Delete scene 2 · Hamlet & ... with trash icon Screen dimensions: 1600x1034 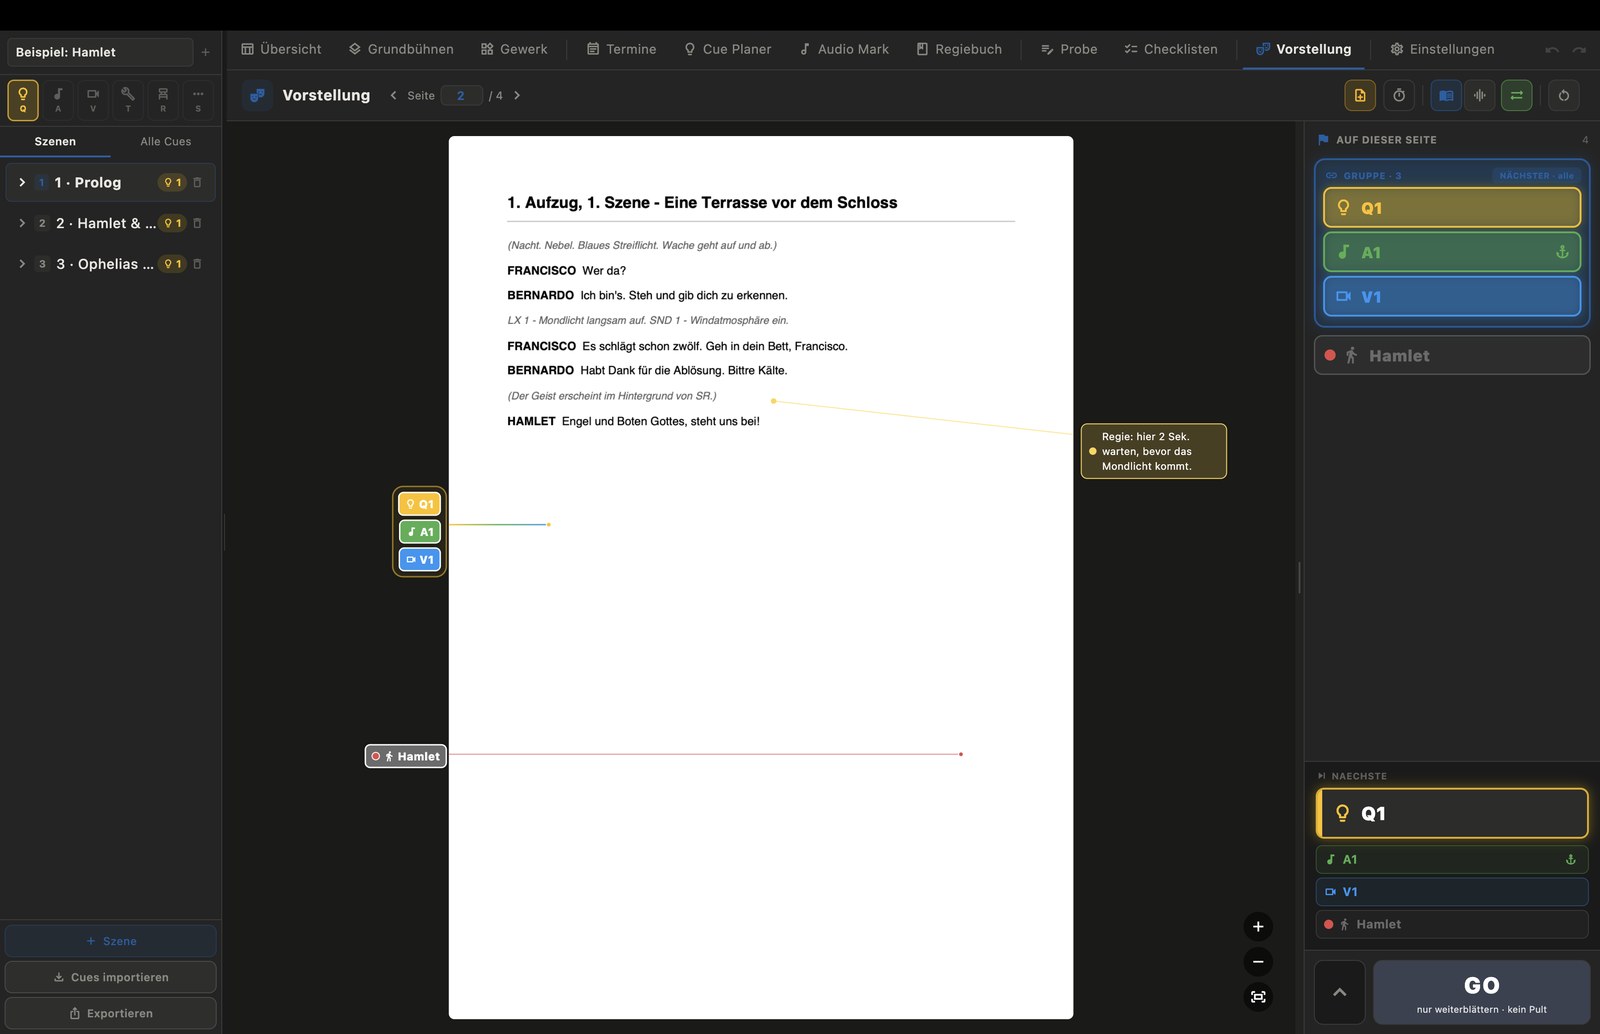pos(197,223)
